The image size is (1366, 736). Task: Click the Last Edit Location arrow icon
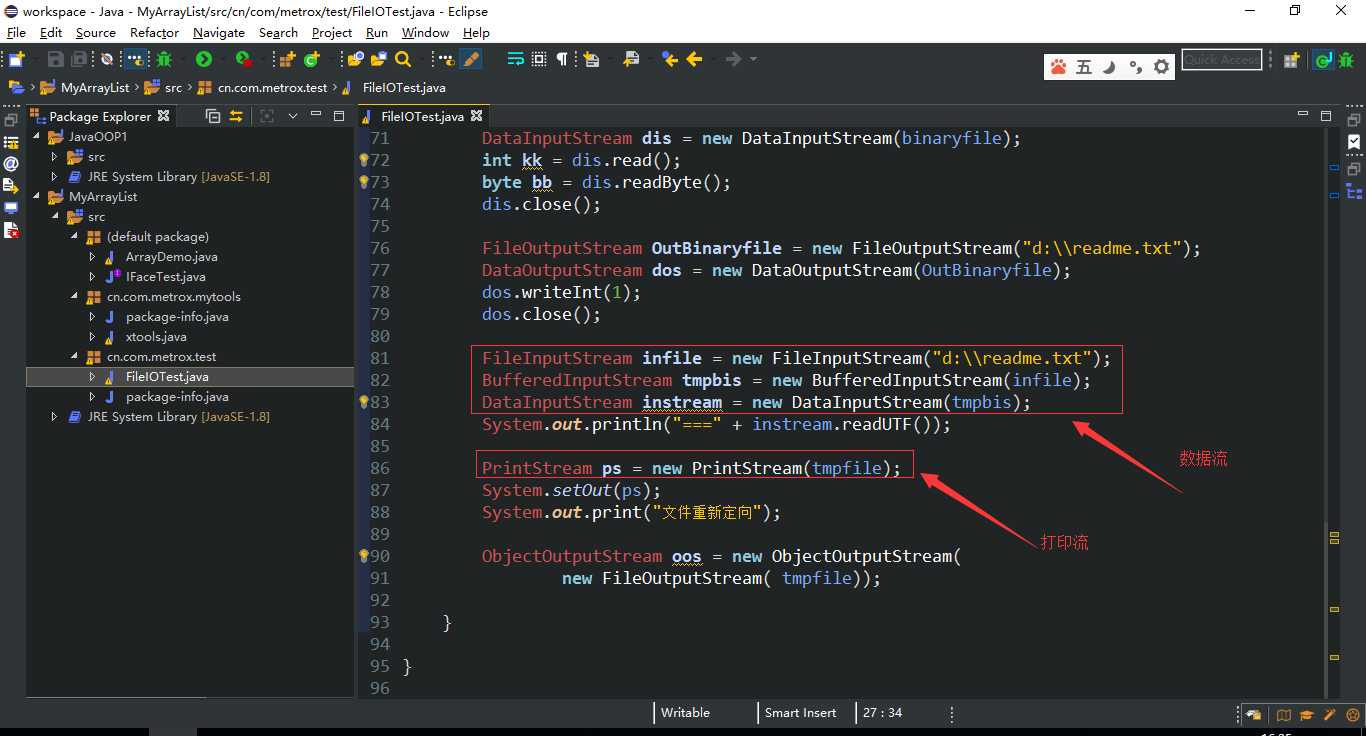(x=669, y=59)
